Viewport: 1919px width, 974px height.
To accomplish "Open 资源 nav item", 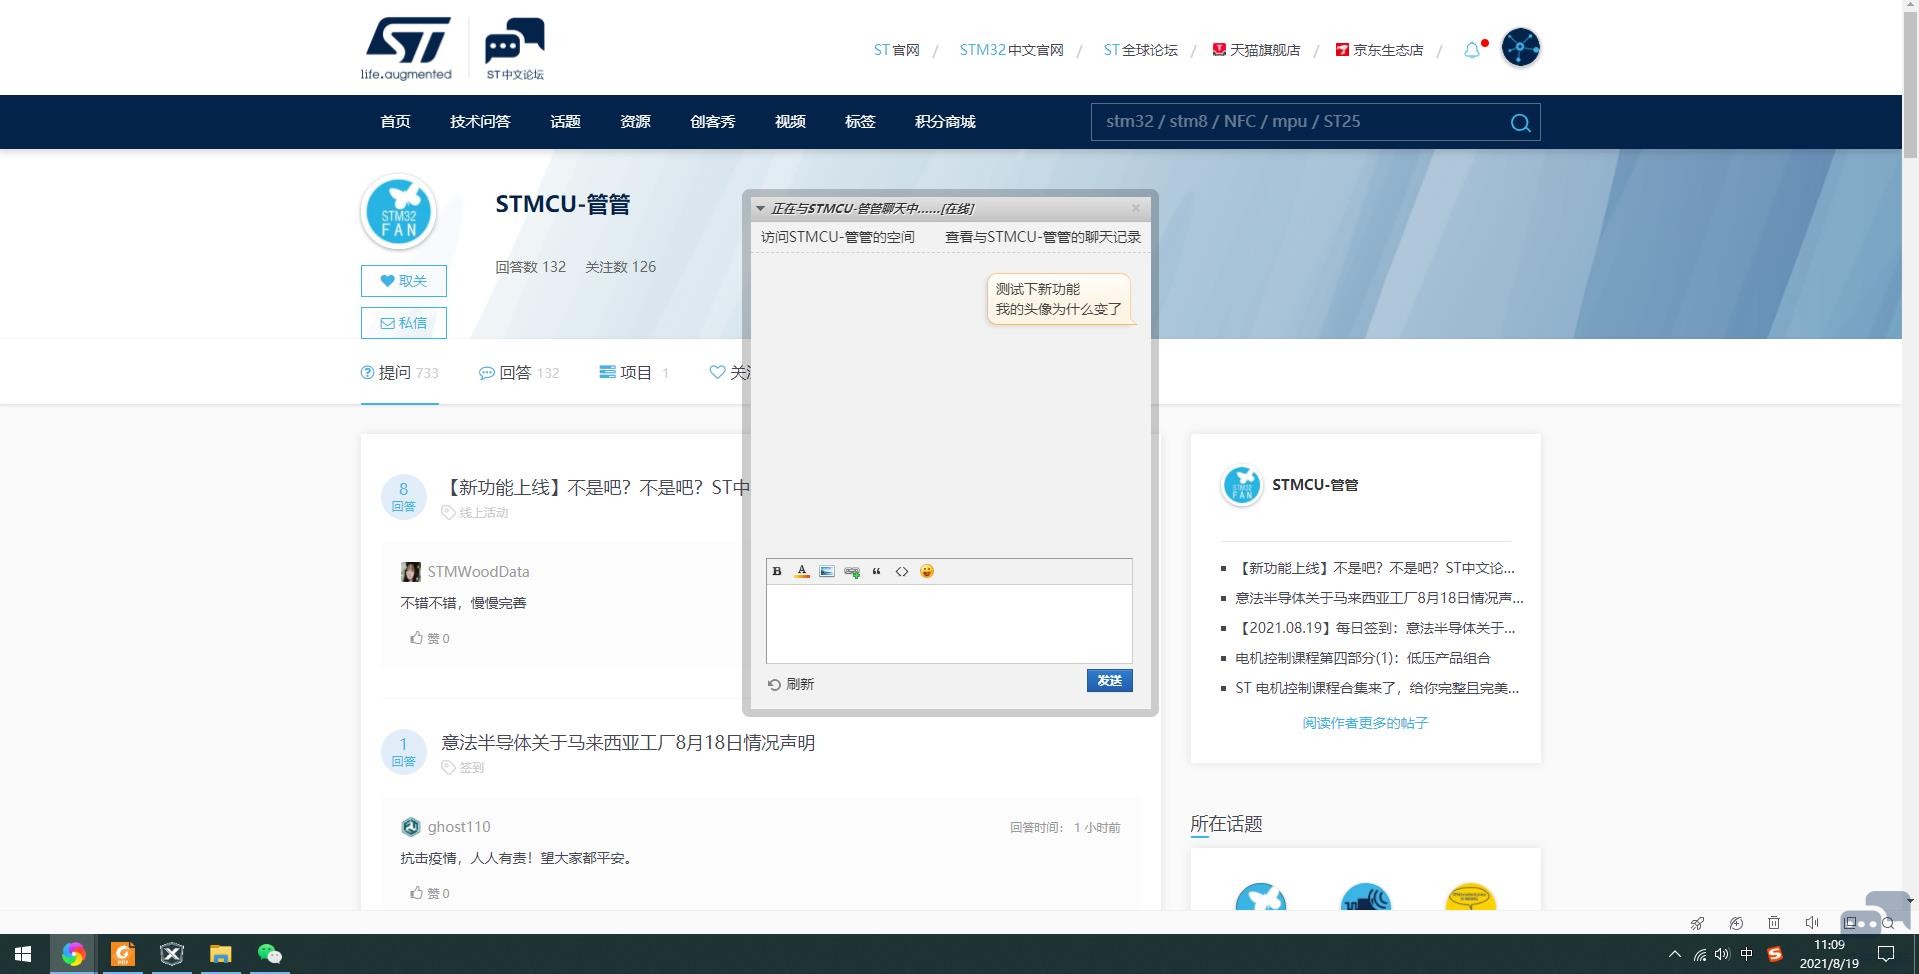I will (635, 122).
